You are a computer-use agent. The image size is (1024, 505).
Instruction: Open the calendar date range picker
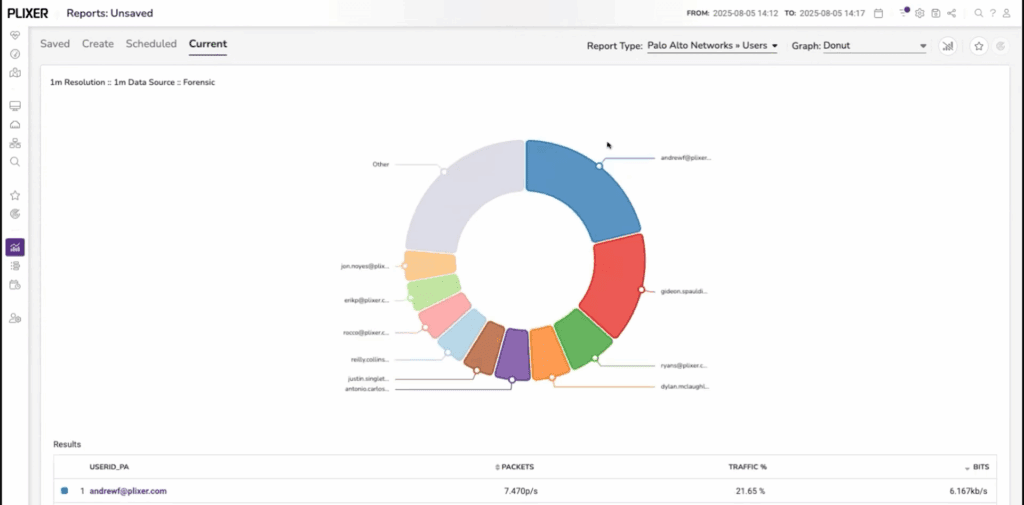click(878, 13)
